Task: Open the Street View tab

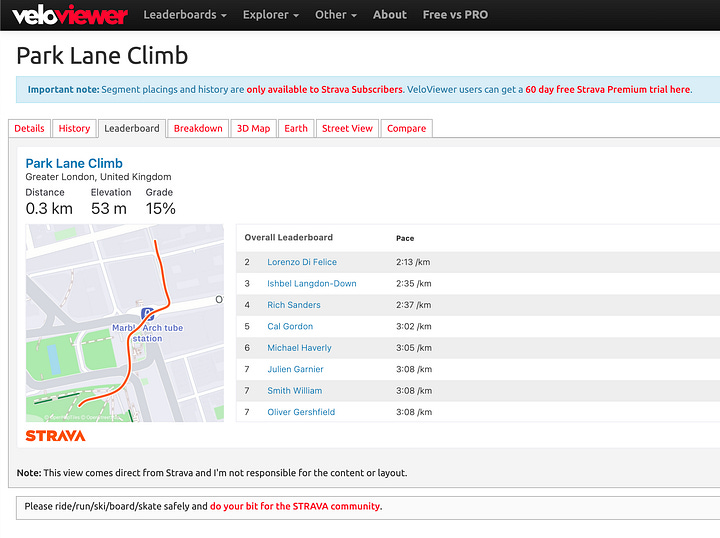Action: click(347, 129)
